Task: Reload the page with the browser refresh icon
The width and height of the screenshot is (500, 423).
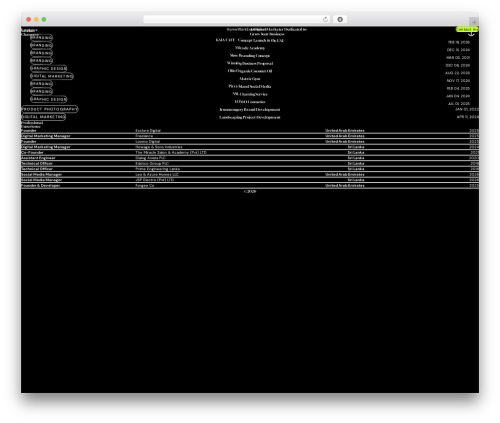Action: [325, 19]
